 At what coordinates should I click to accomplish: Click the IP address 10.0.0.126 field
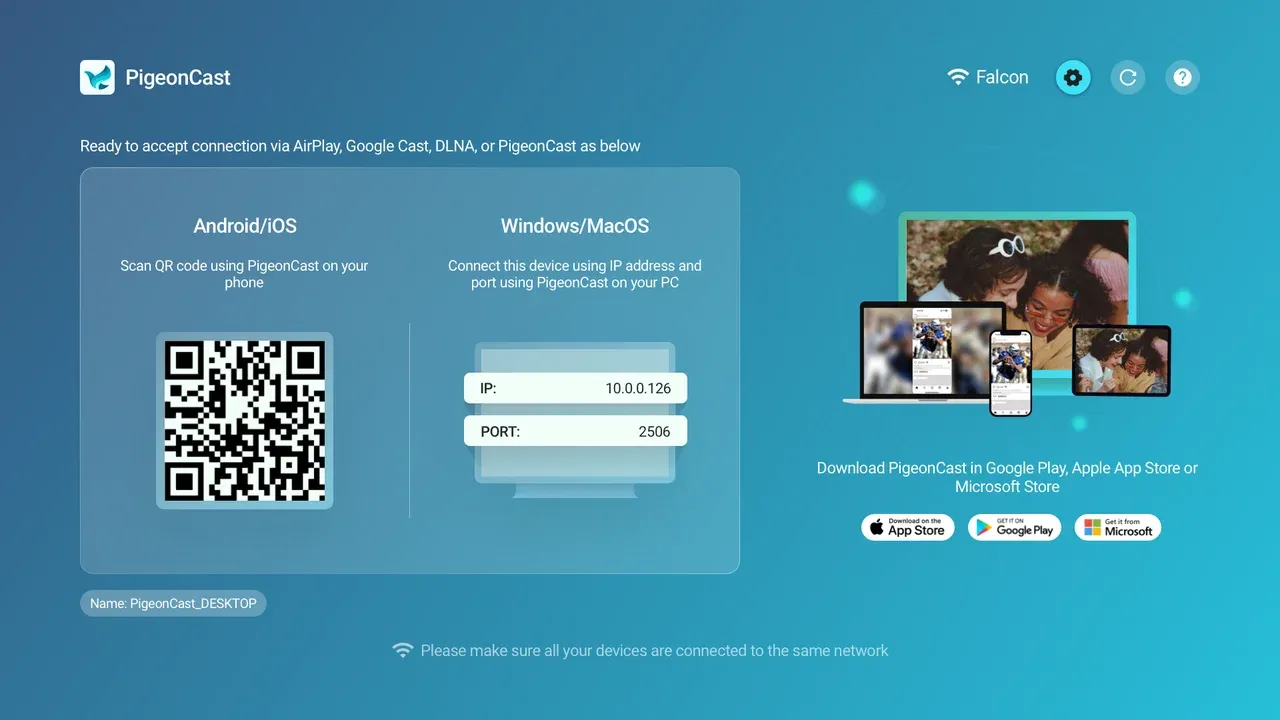point(575,388)
